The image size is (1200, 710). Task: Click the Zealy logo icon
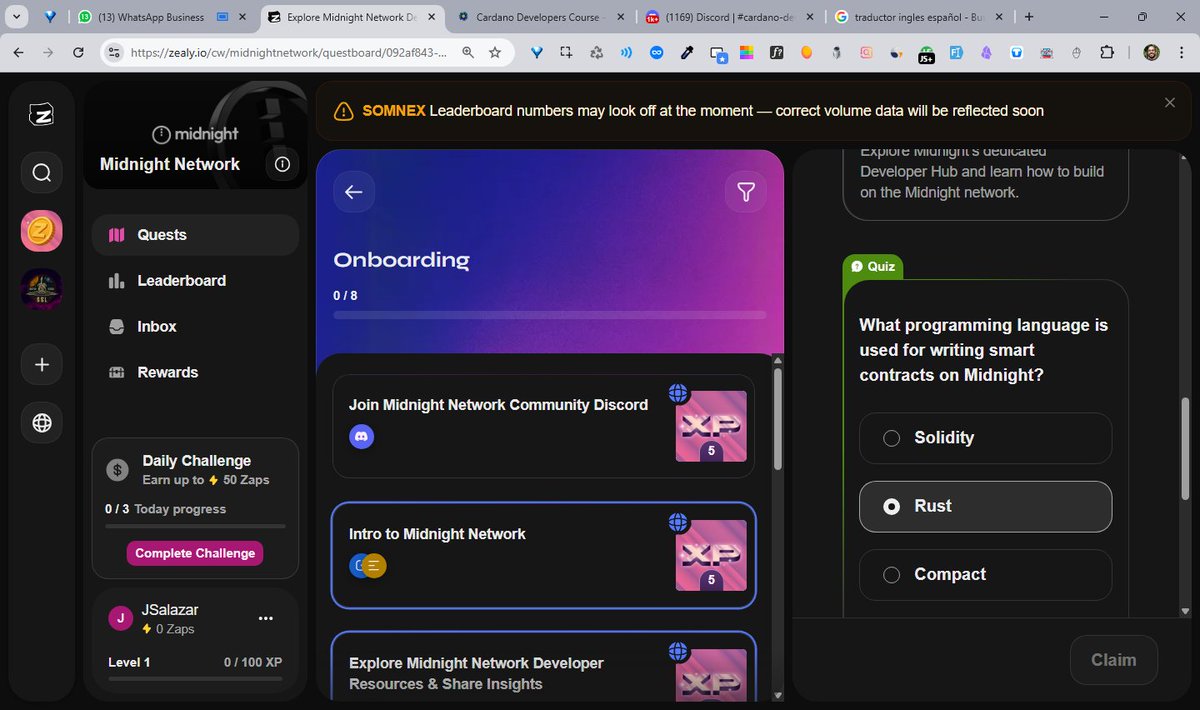[41, 115]
